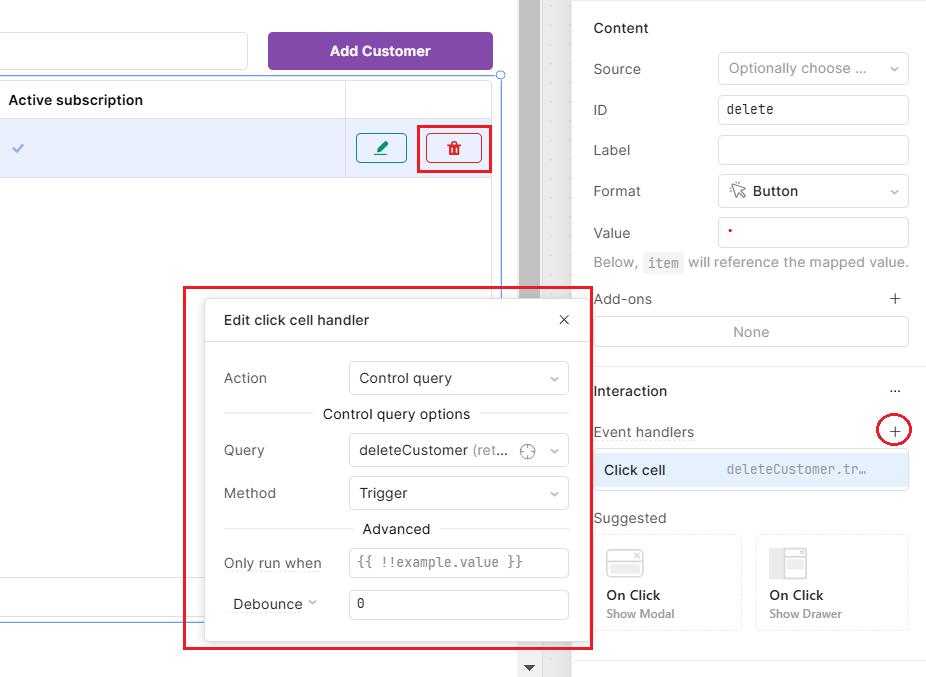Screen dimensions: 926x677
Task: Click the red trash delete icon button
Action: click(454, 148)
